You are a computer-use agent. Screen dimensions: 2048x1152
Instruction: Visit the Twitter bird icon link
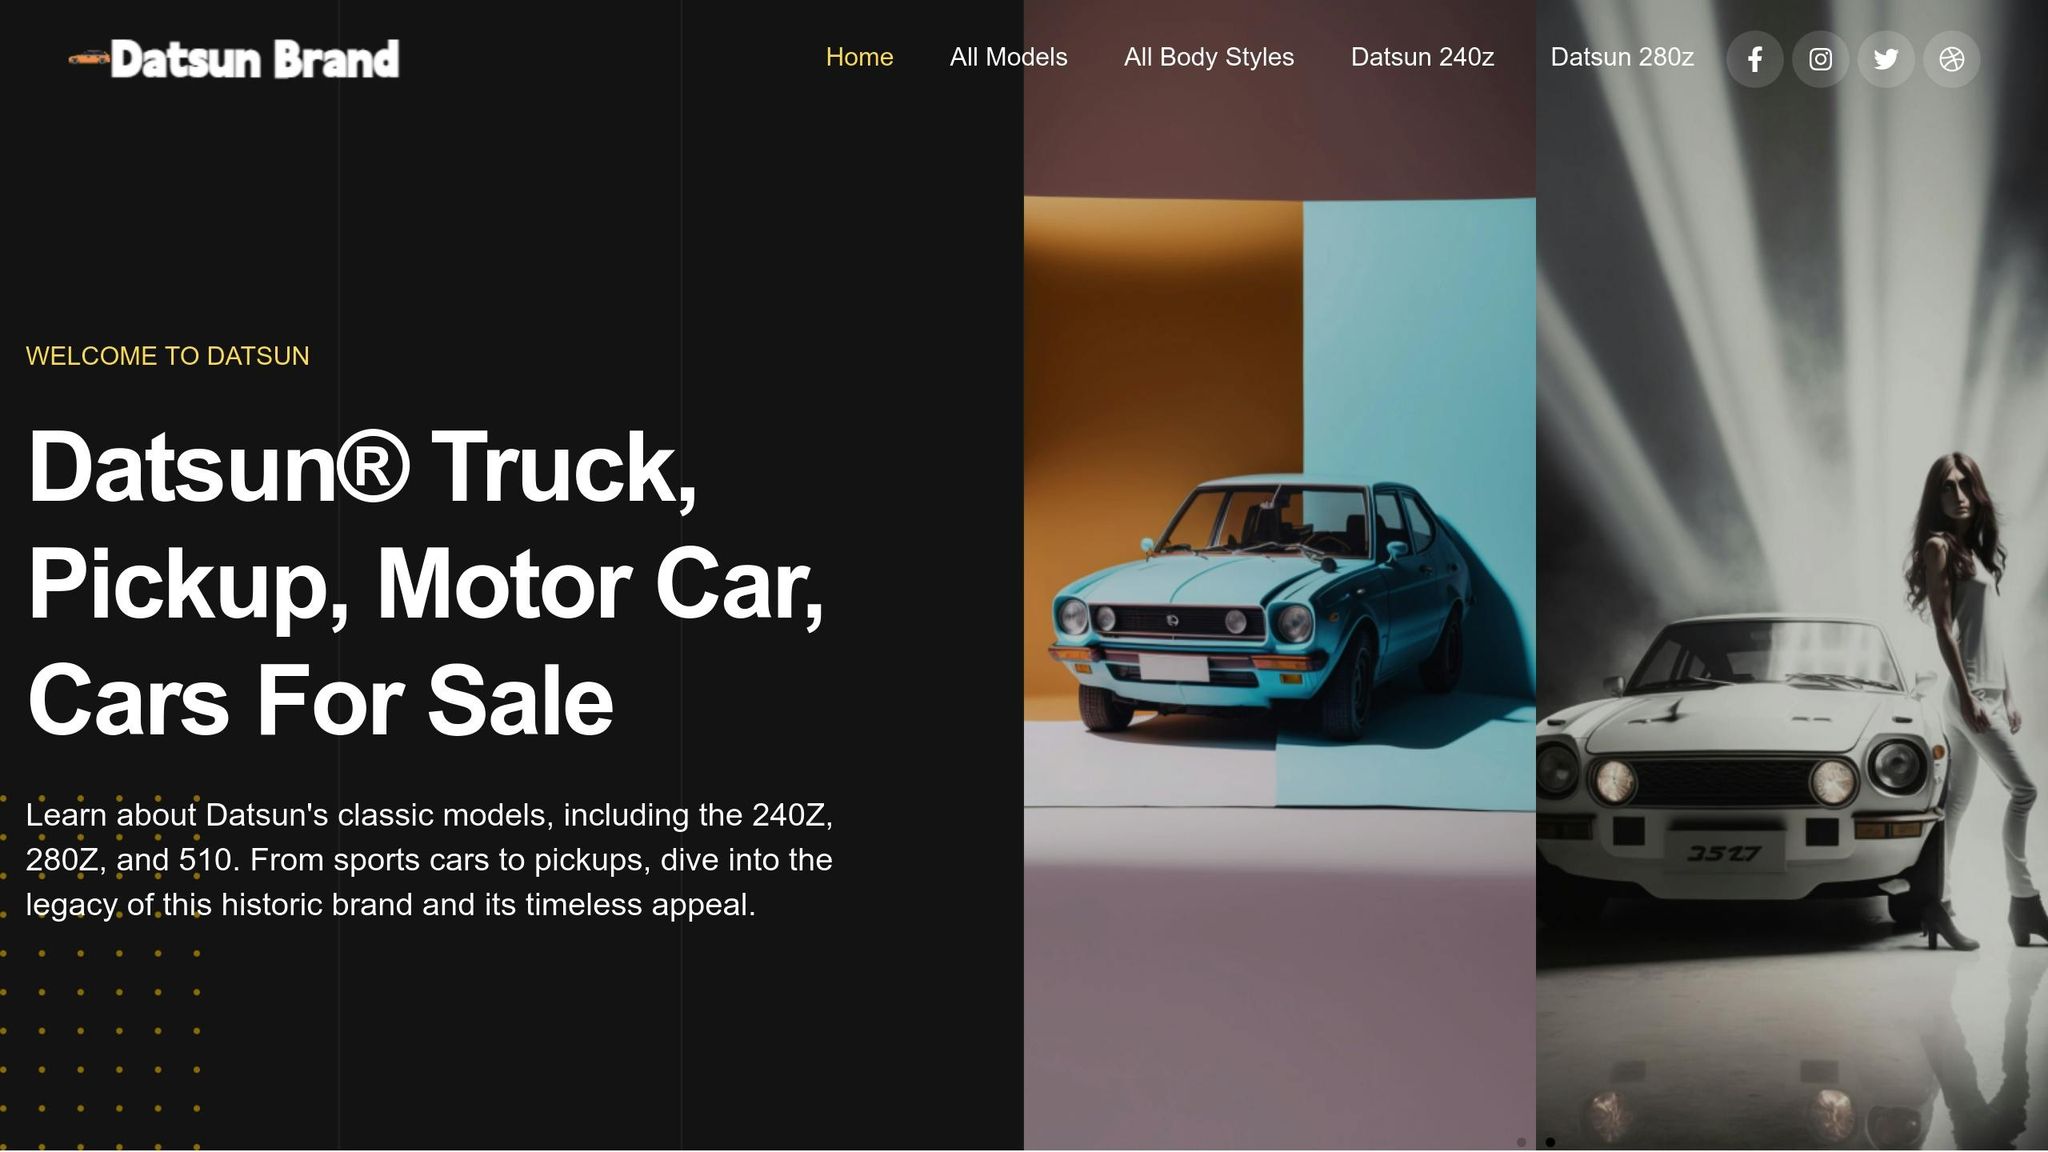click(1886, 59)
